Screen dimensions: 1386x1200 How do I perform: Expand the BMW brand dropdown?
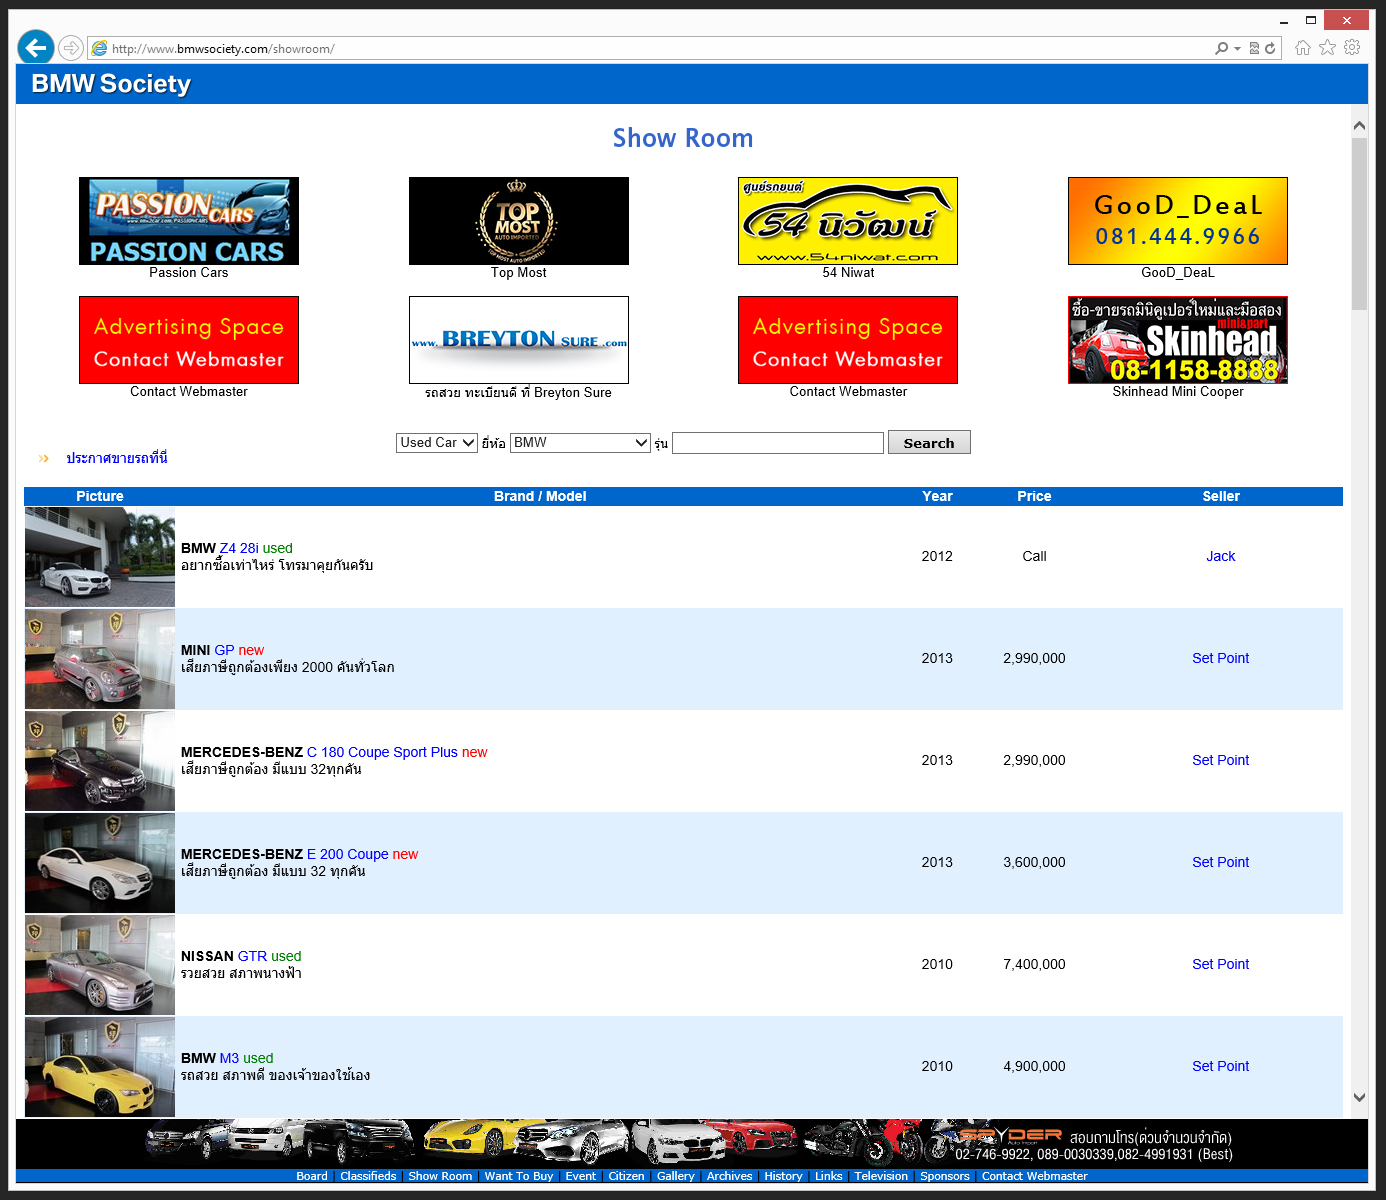581,442
